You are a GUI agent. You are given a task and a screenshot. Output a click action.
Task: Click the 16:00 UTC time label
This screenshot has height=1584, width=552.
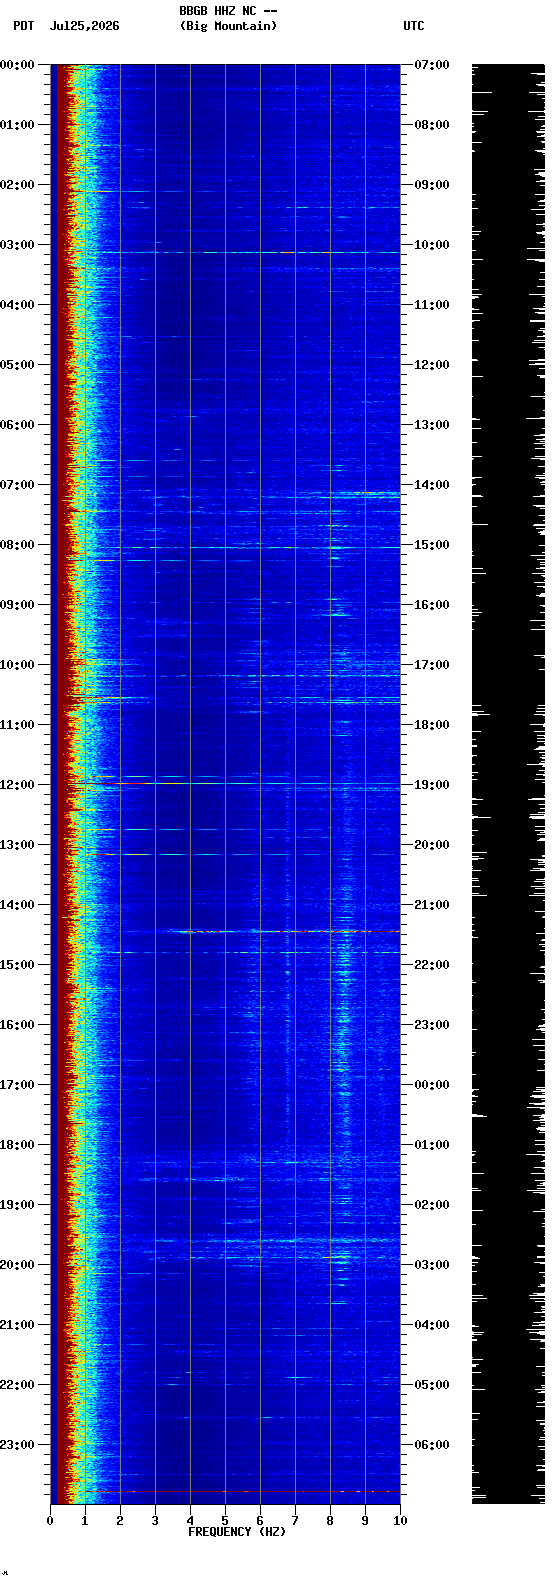click(x=432, y=605)
